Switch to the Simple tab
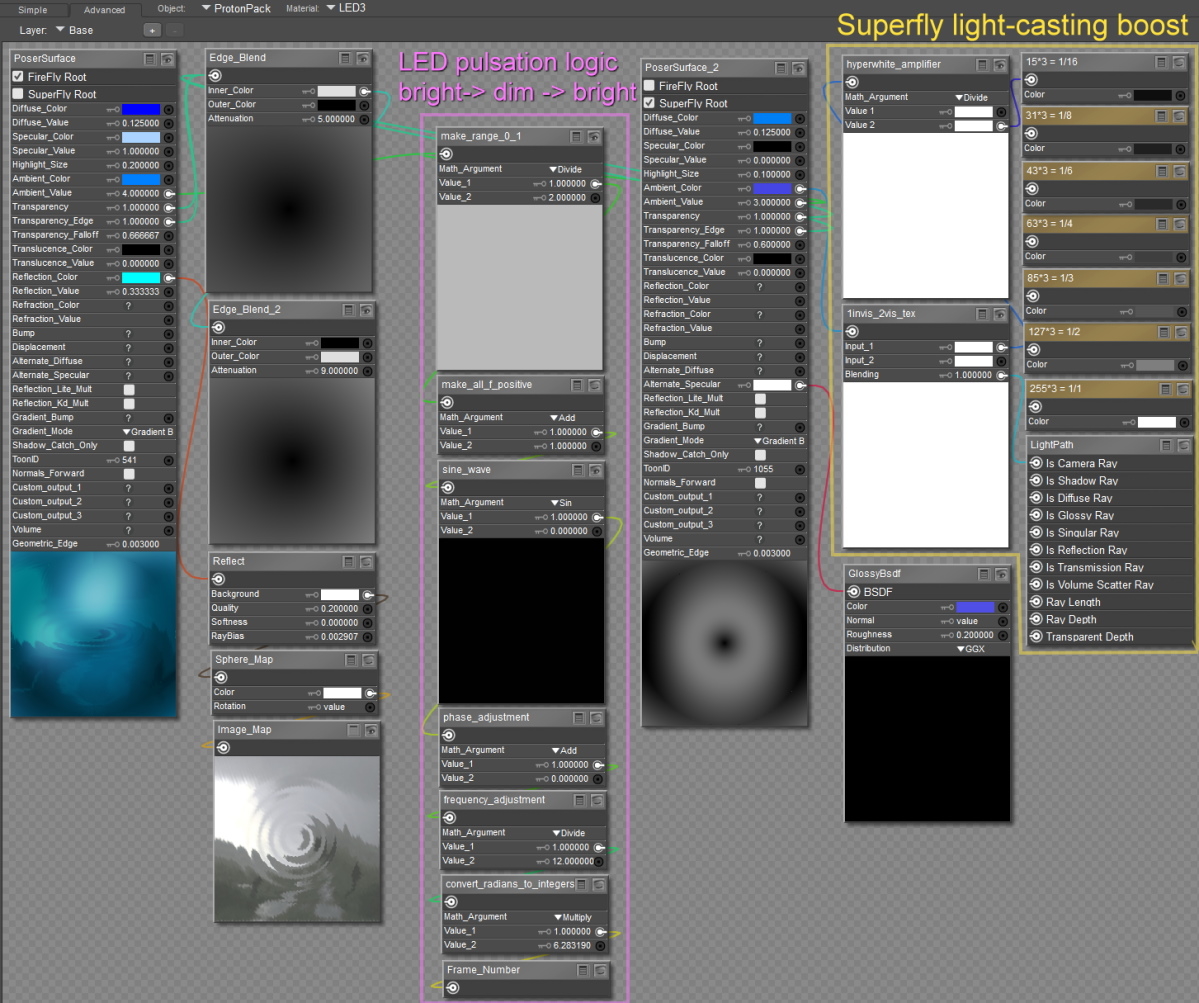This screenshot has height=1003, width=1199. pyautogui.click(x=33, y=10)
